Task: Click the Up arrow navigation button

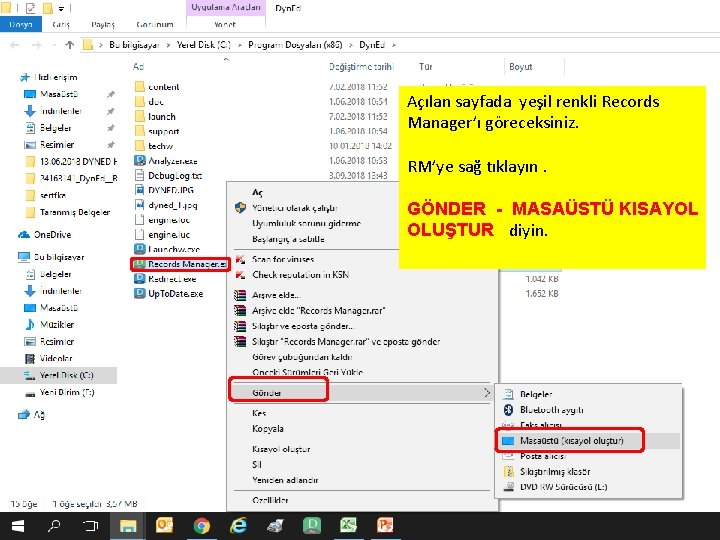Action: tap(70, 45)
